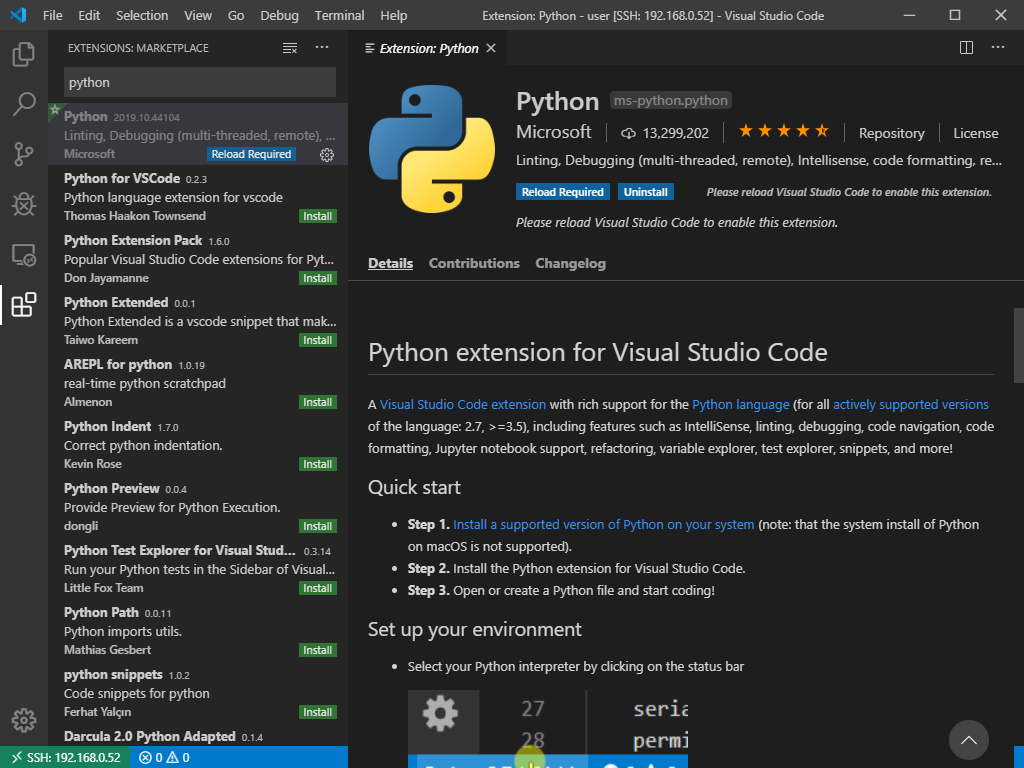
Task: Click the Uninstall button
Action: [x=645, y=192]
